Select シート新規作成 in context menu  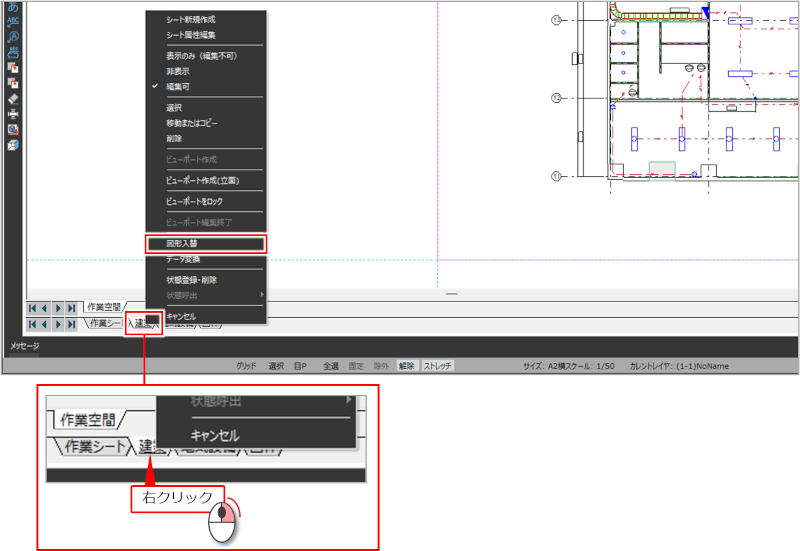point(190,19)
